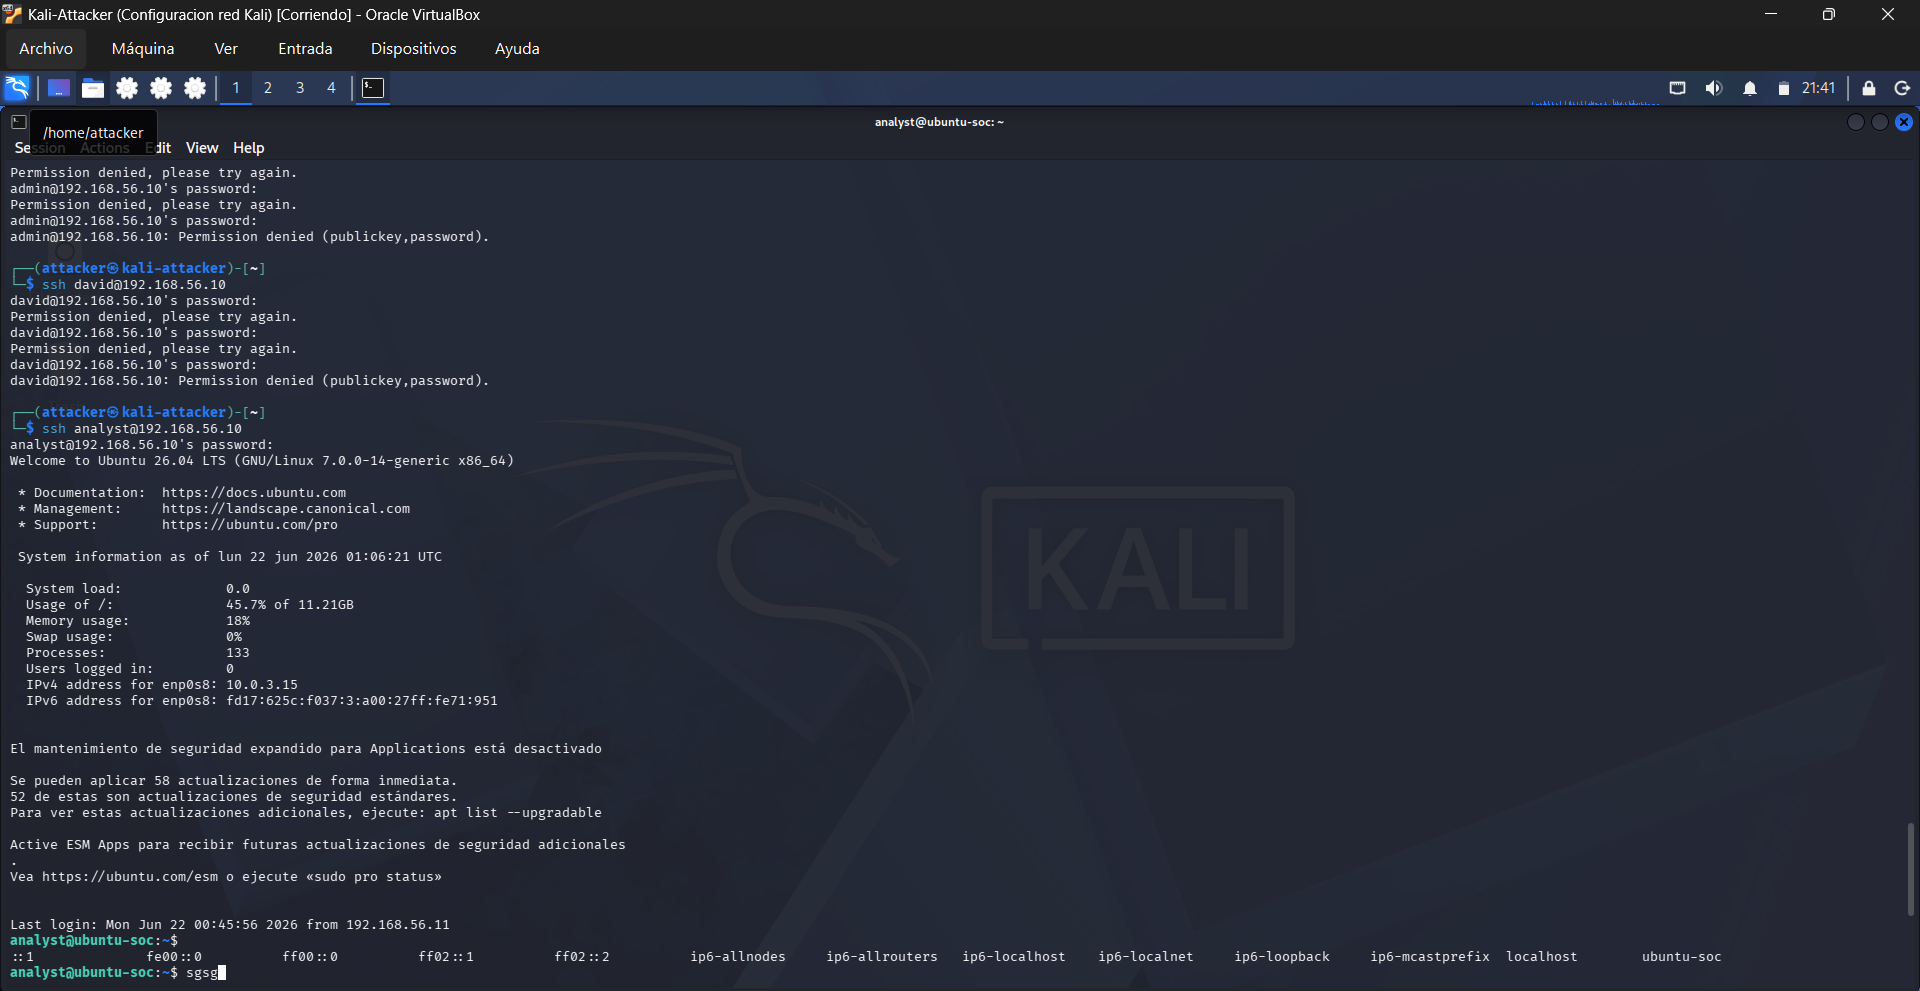Open the Ver menu in VirtualBox
1920x991 pixels.
226,48
